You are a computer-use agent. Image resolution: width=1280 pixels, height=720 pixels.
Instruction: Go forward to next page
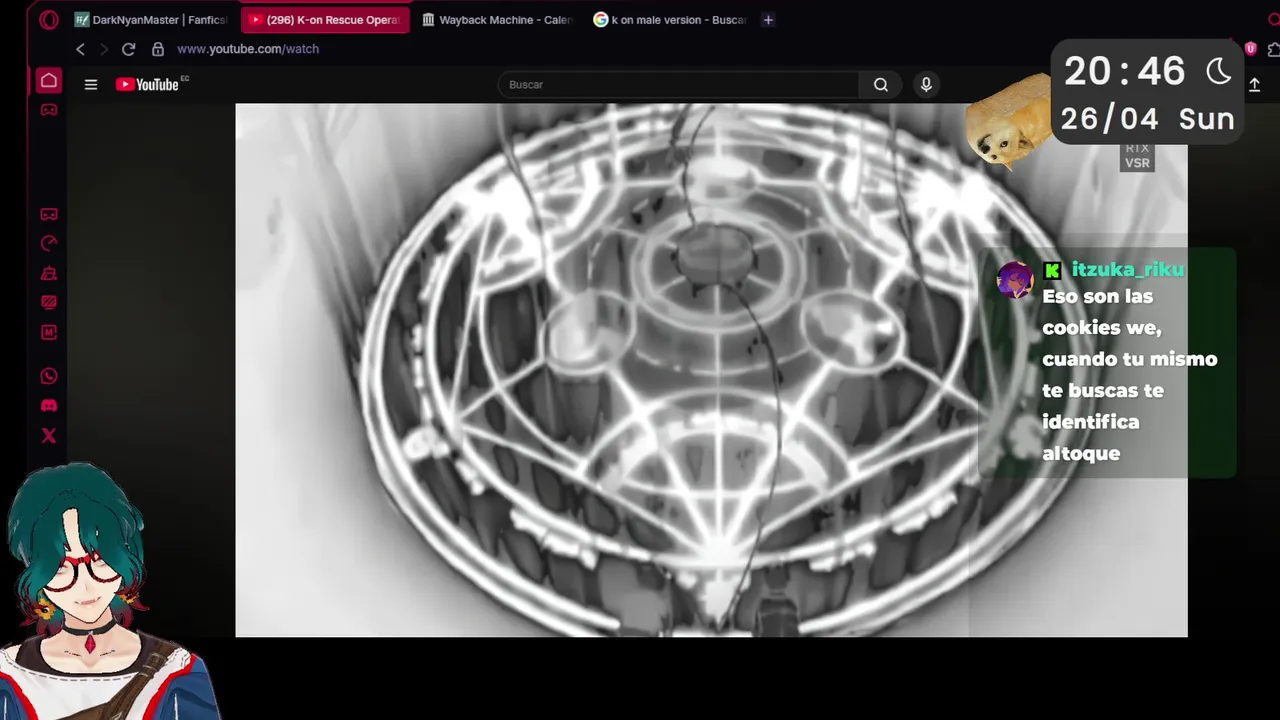point(103,49)
